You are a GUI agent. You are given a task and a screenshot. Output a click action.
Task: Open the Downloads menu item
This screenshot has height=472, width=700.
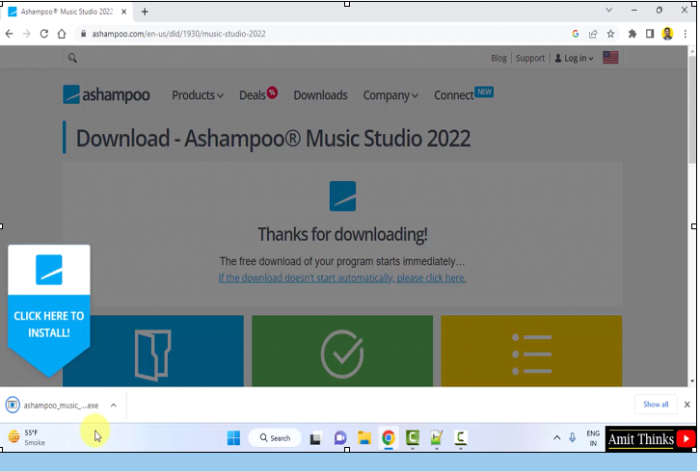coord(320,95)
